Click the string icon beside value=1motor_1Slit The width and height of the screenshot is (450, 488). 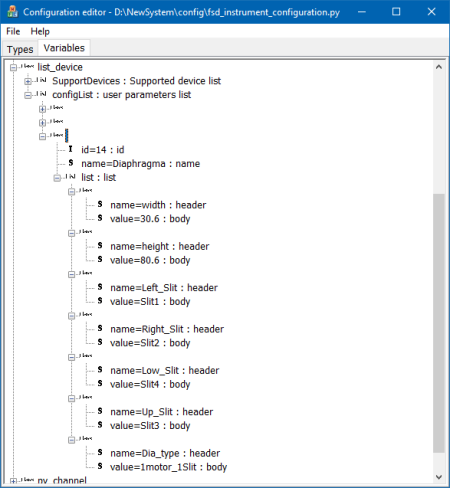point(100,466)
